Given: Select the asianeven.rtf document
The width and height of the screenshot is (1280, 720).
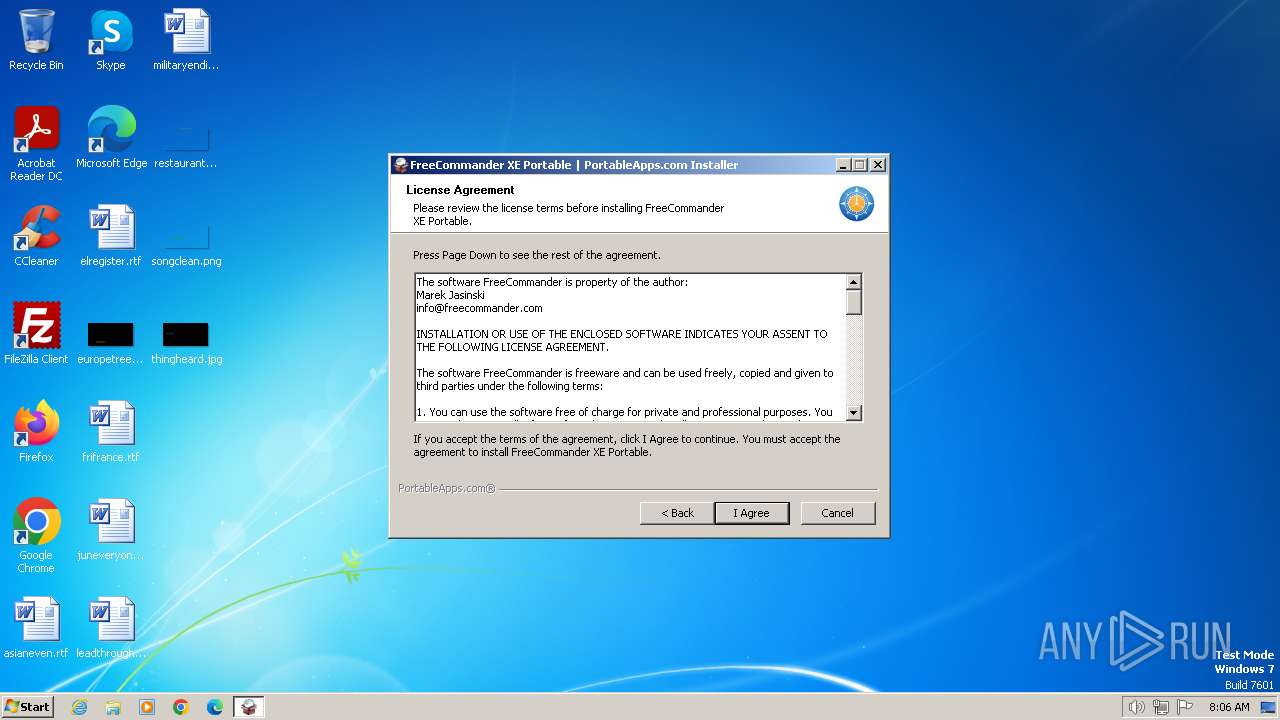Looking at the screenshot, I should (36, 628).
